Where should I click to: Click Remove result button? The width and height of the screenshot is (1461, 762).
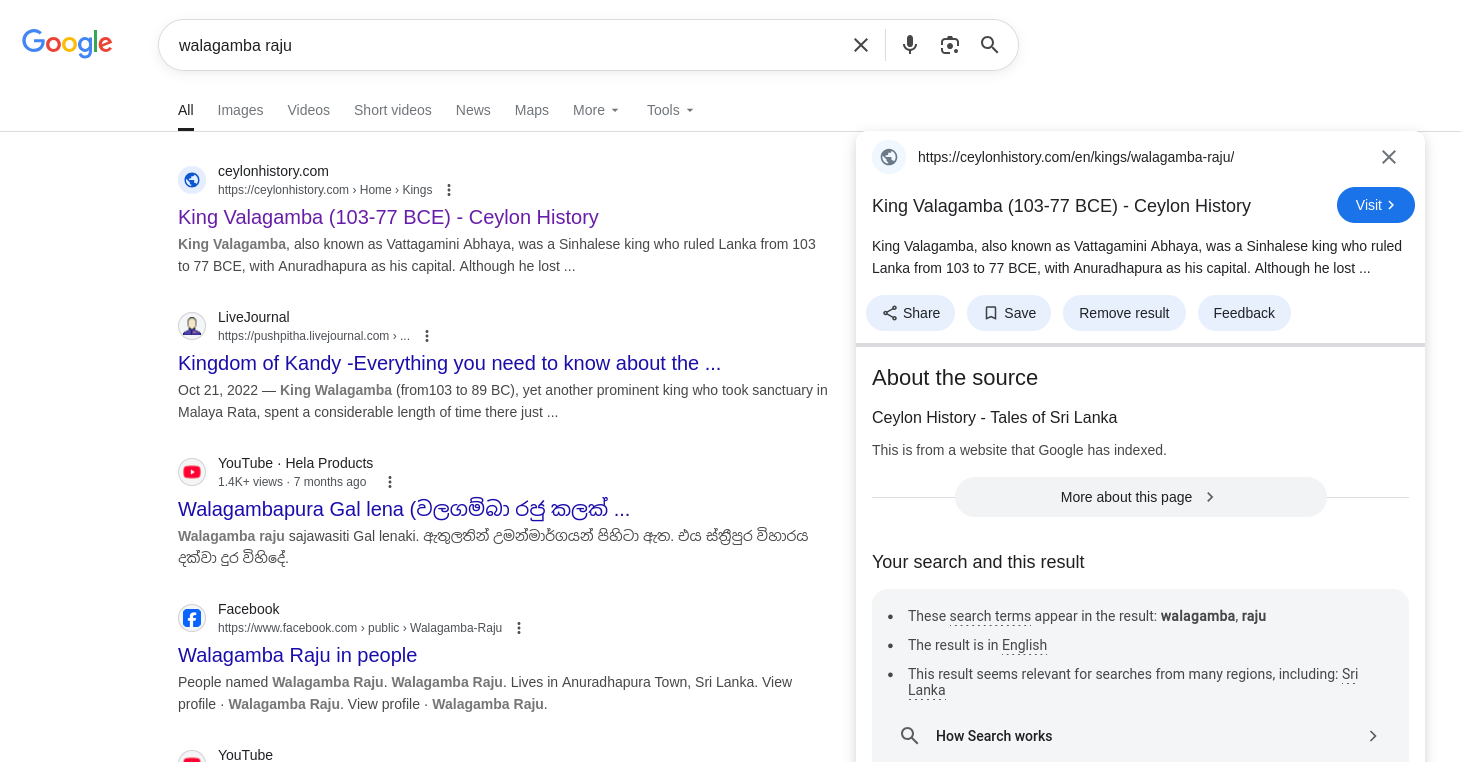pyautogui.click(x=1124, y=313)
